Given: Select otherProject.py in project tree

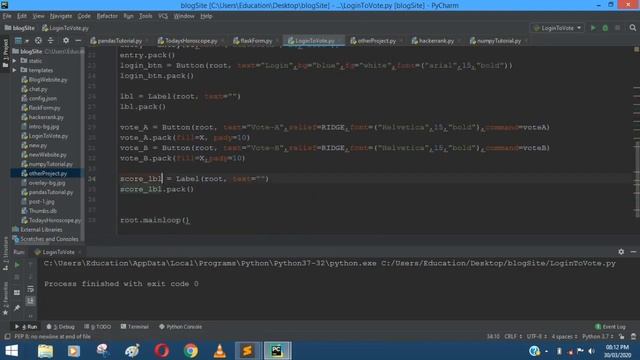Looking at the screenshot, I should click(x=44, y=173).
